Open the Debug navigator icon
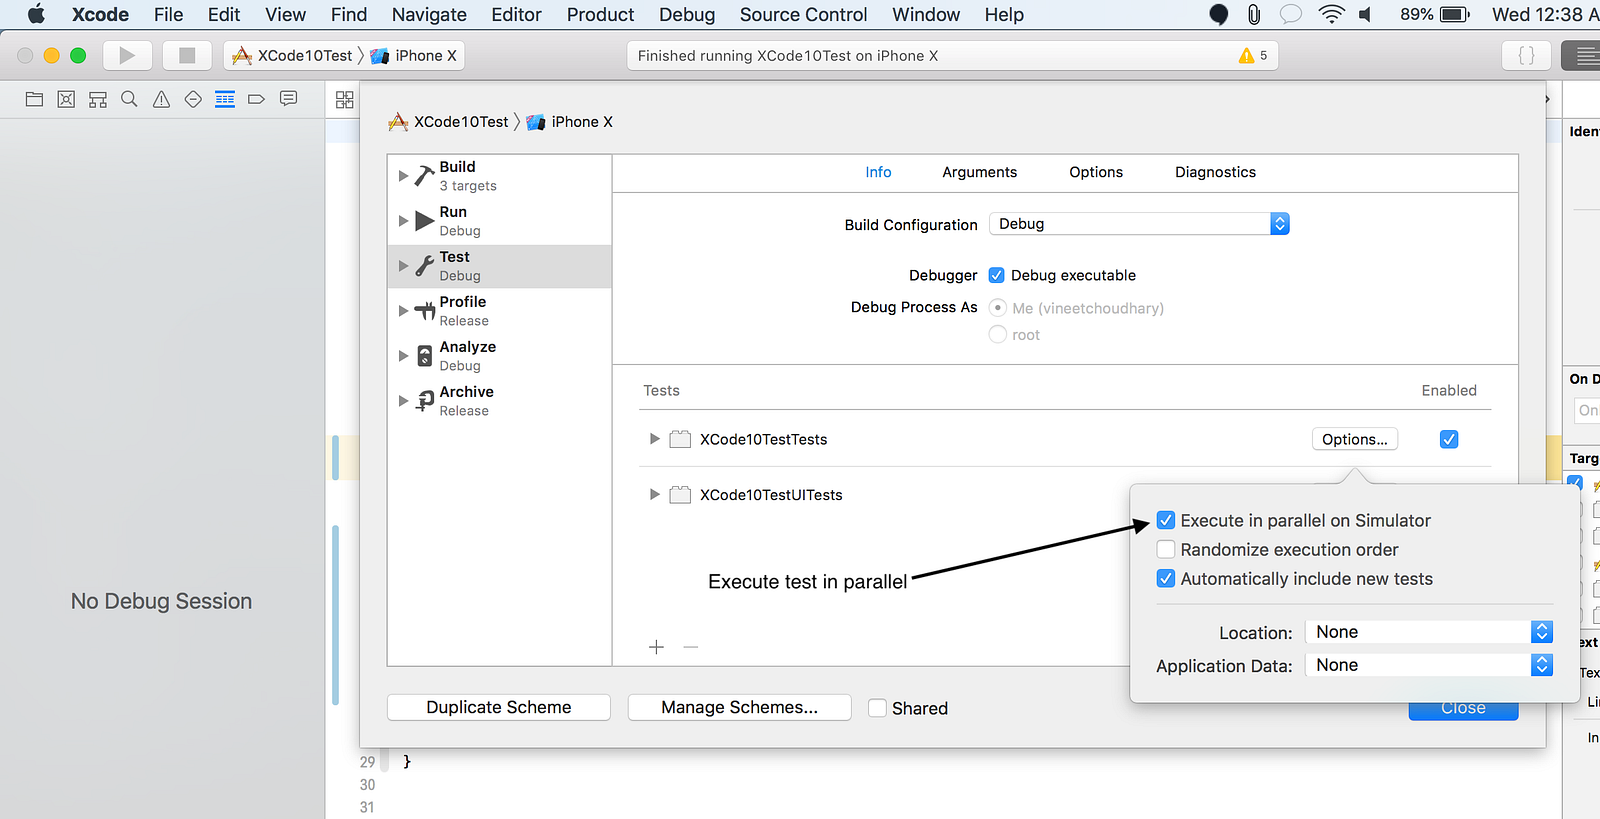1600x819 pixels. click(225, 99)
